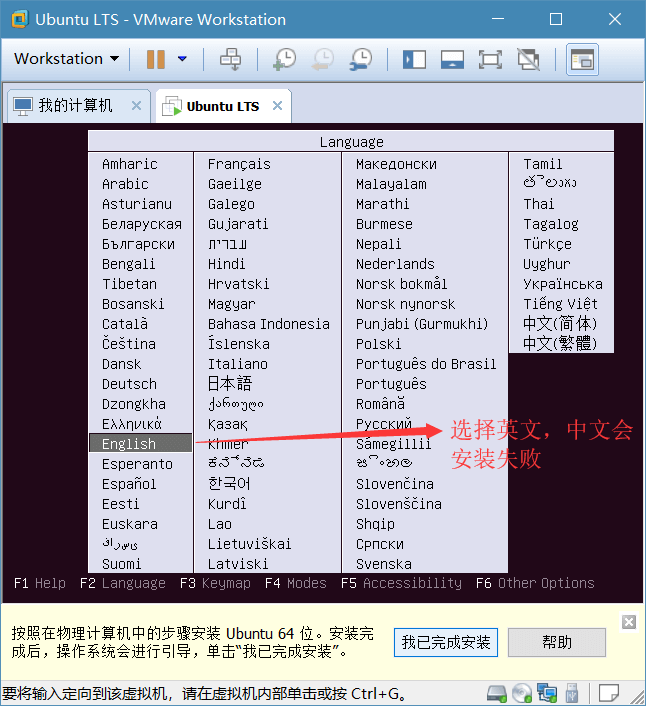Click F6 Other Options
The image size is (646, 706).
pyautogui.click(x=535, y=583)
